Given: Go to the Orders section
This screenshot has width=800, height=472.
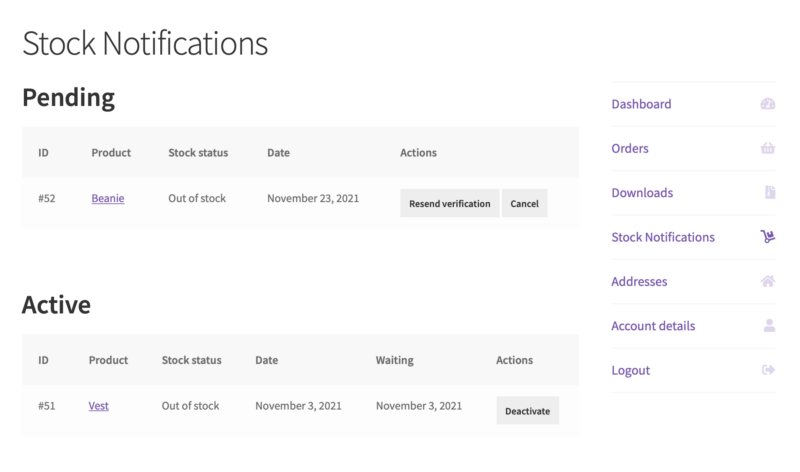Looking at the screenshot, I should [x=630, y=148].
